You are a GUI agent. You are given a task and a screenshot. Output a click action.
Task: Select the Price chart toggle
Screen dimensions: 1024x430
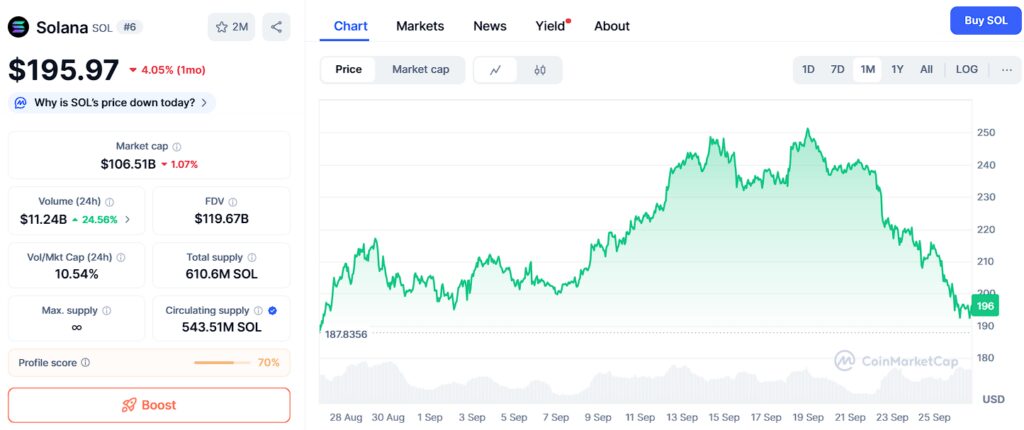click(349, 70)
